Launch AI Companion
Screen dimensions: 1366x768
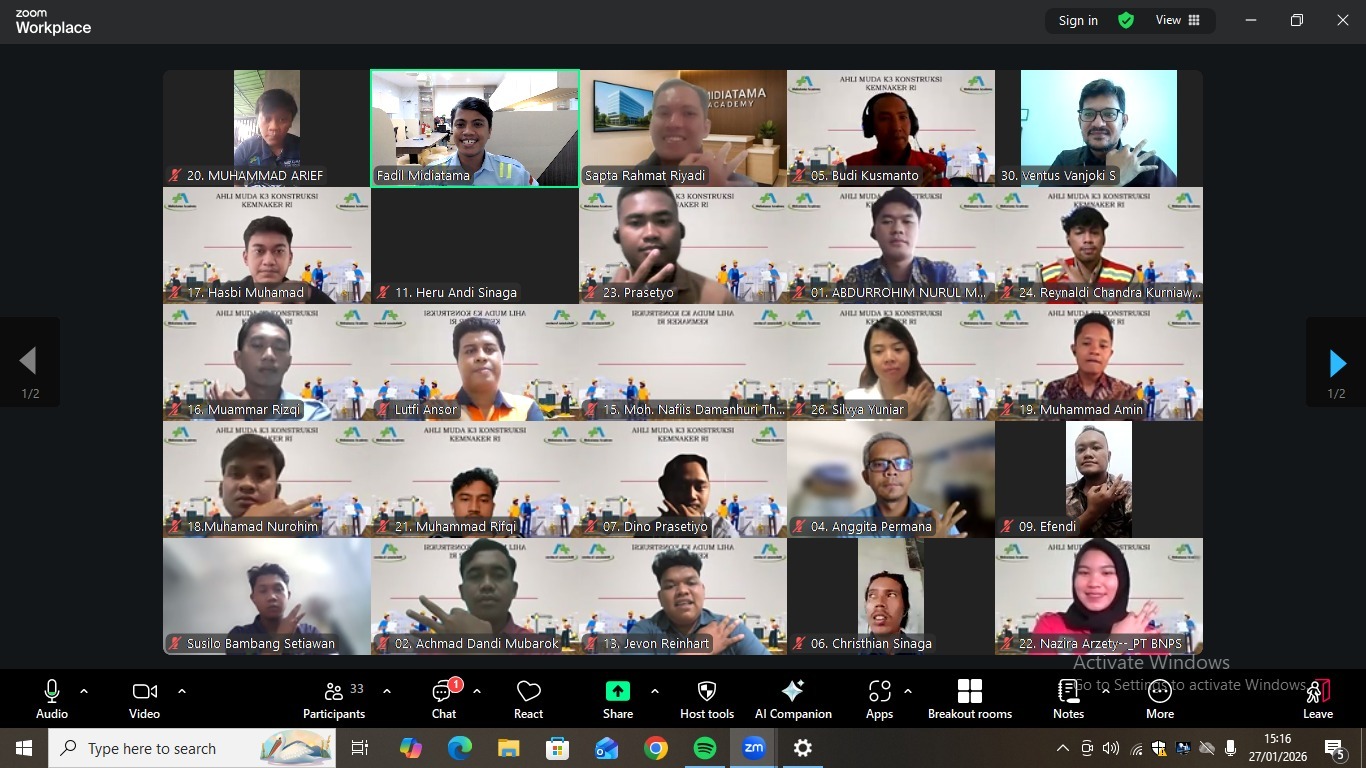793,699
